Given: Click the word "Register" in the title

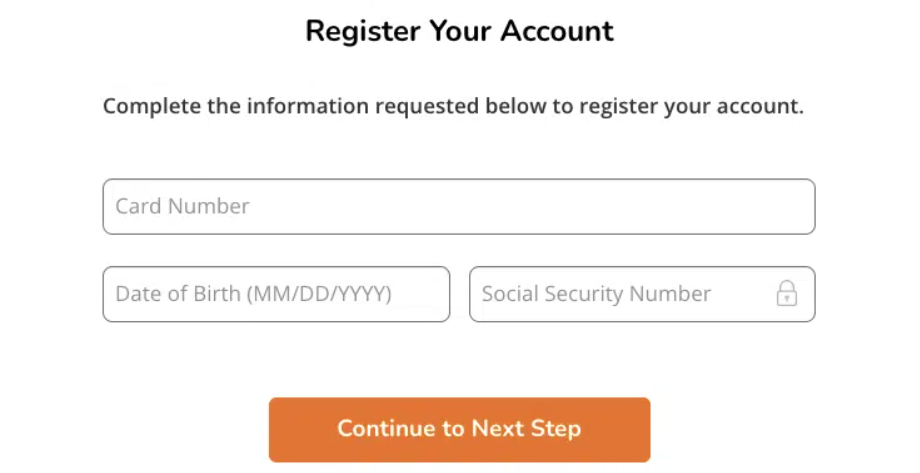Looking at the screenshot, I should (x=363, y=31).
